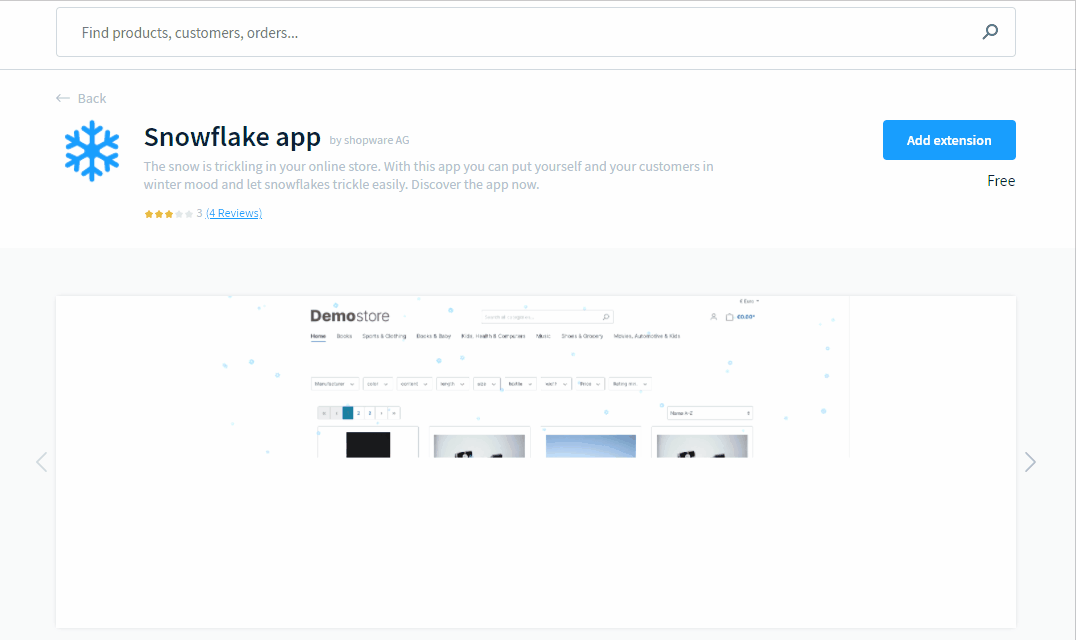Click the star rating display

[x=168, y=214]
